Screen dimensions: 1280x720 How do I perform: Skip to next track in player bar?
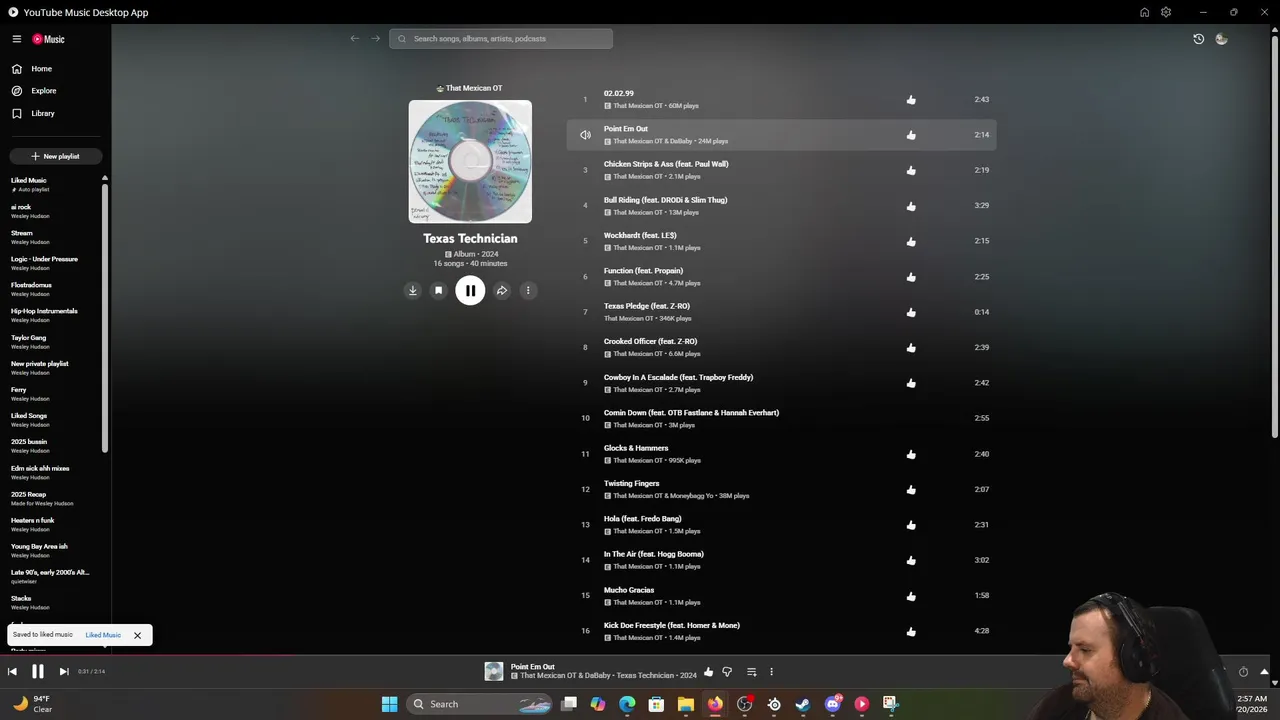(x=64, y=672)
